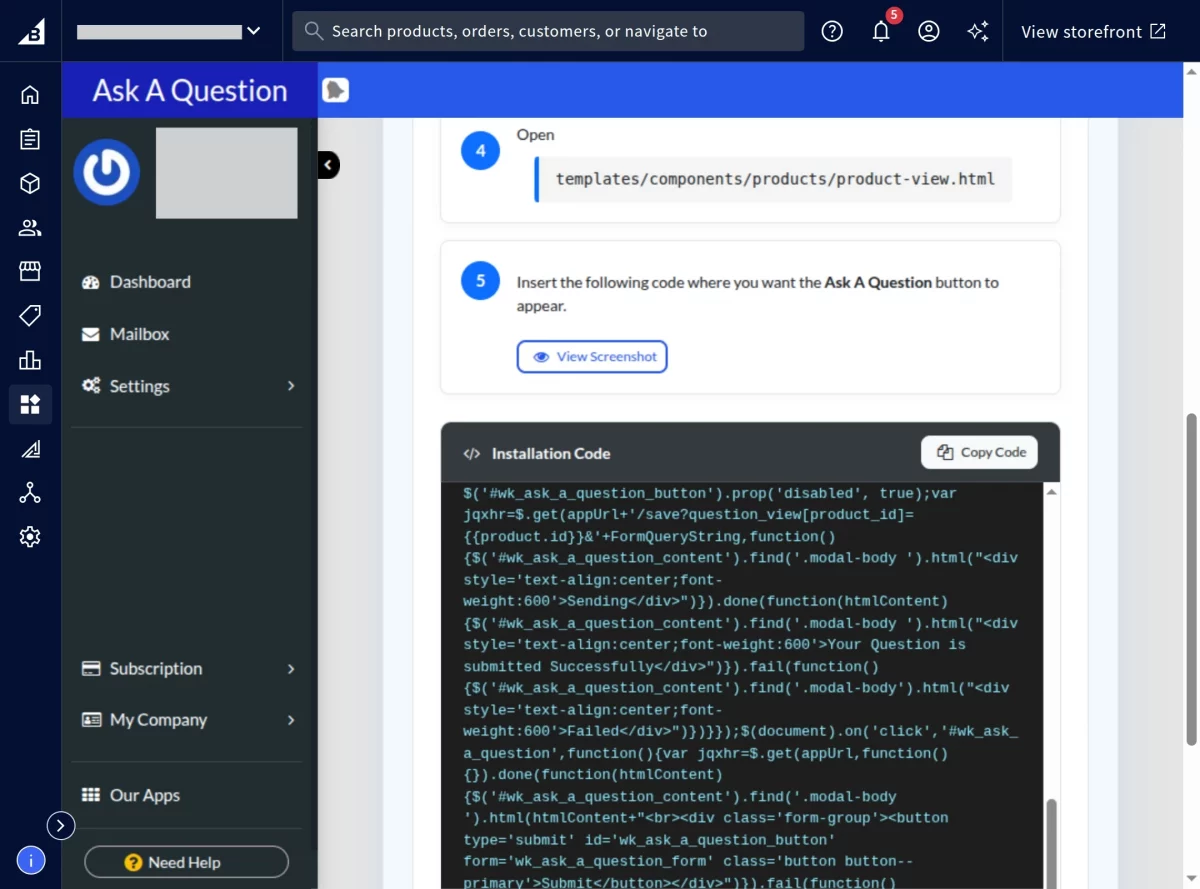
Task: Open the Help question mark icon
Action: pyautogui.click(x=832, y=31)
